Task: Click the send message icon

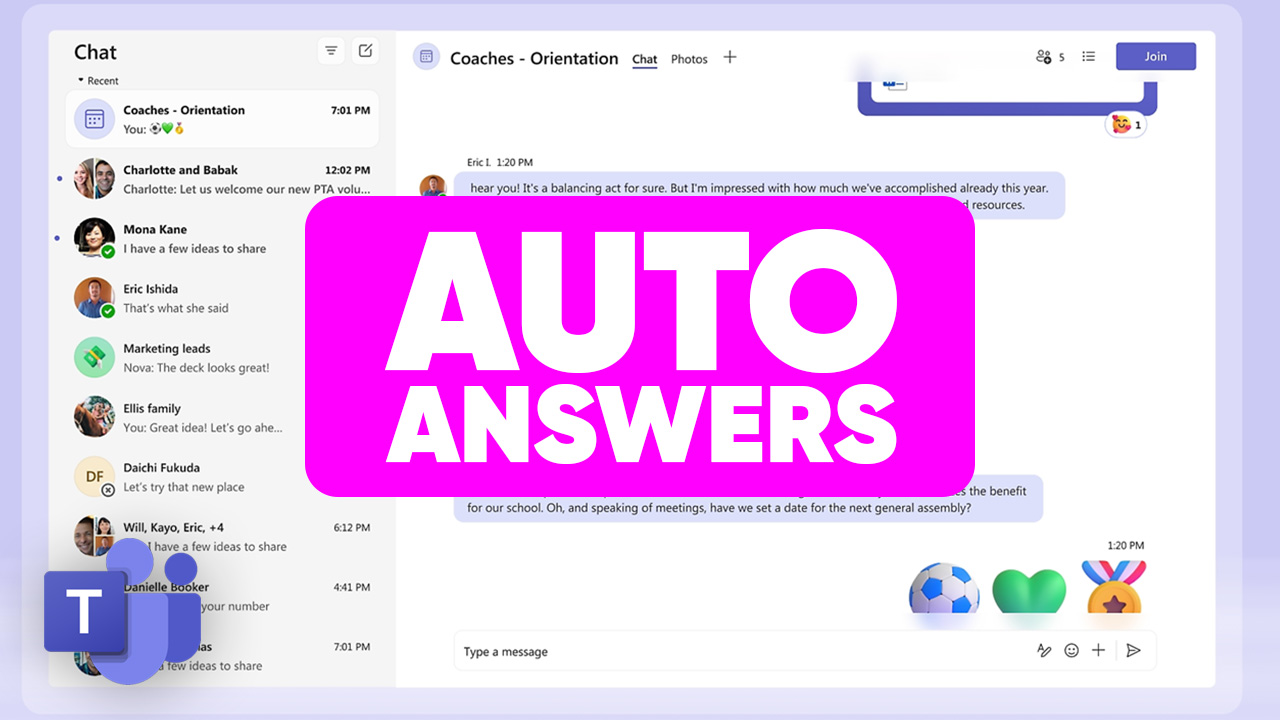Action: (x=1133, y=650)
